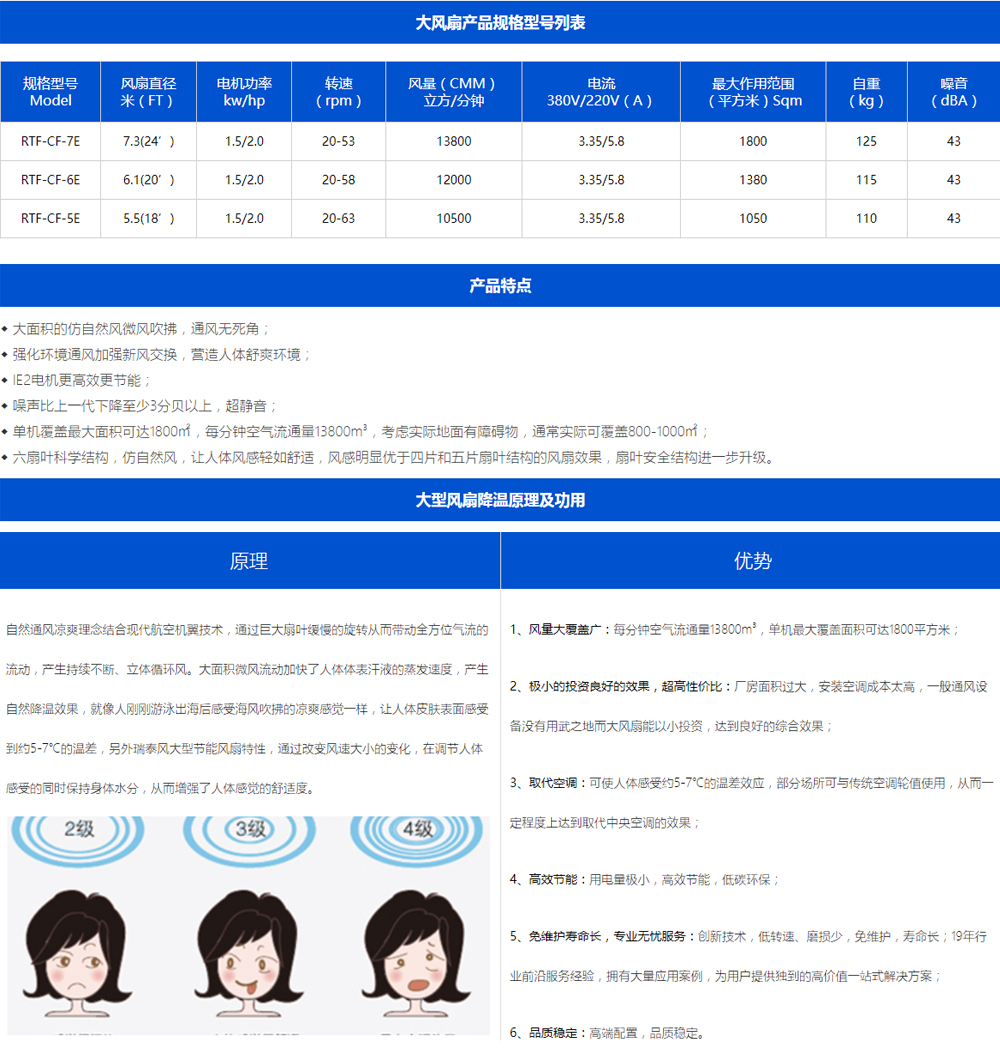Select the RTF-CF-5E model cell
The width and height of the screenshot is (1000, 1064).
click(x=50, y=218)
